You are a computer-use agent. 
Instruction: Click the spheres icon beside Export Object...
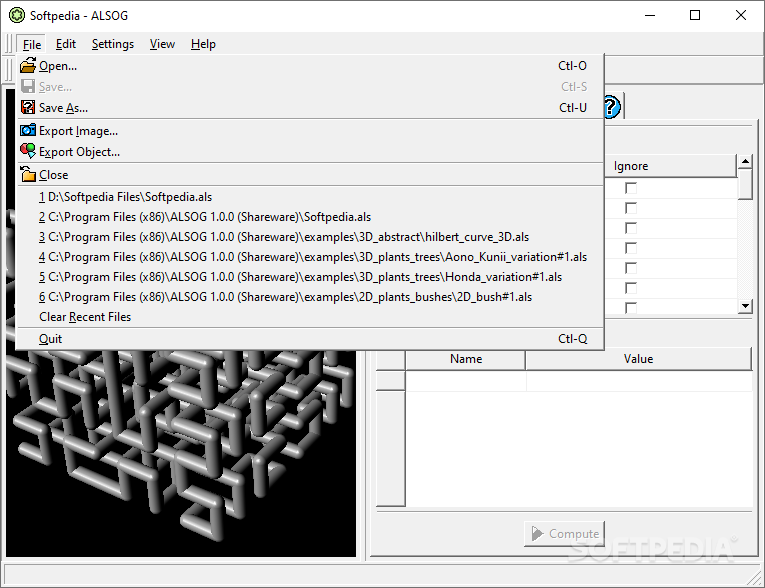click(28, 151)
